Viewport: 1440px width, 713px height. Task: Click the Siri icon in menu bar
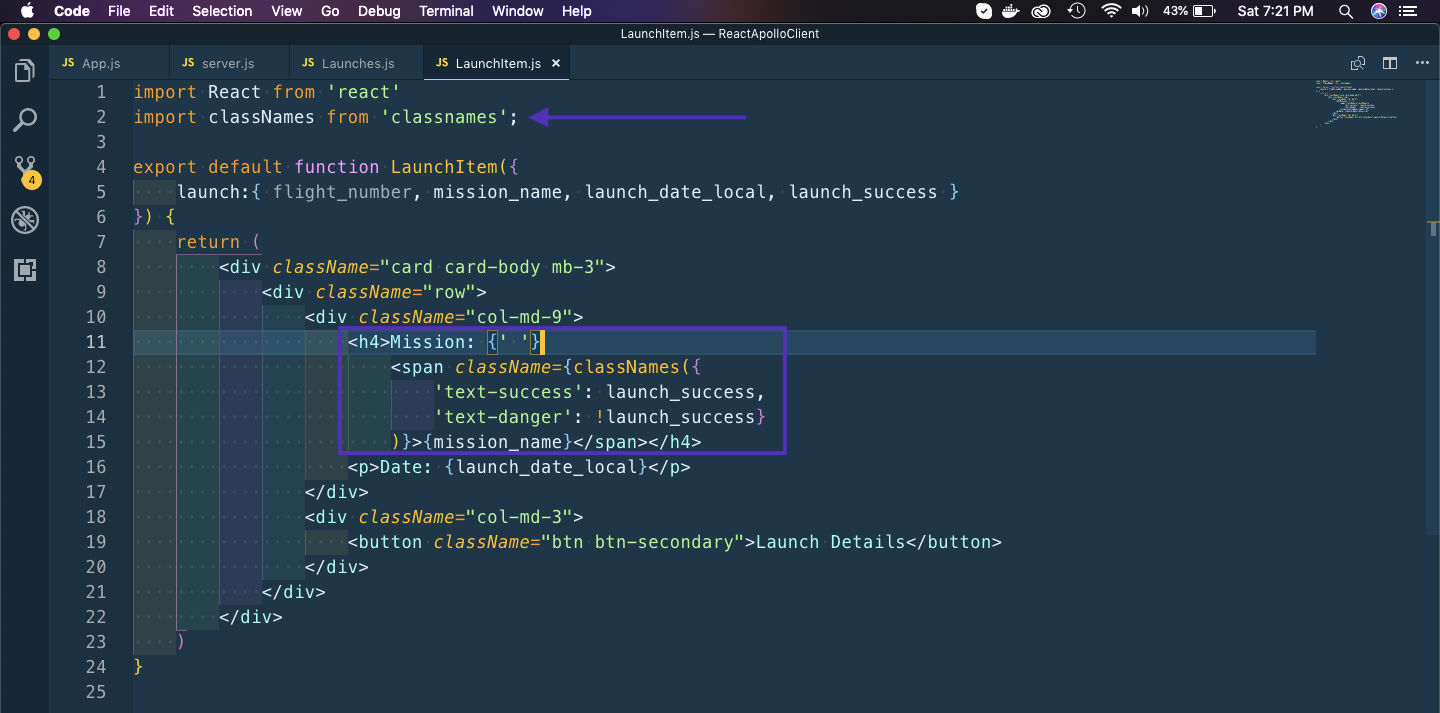(1380, 11)
